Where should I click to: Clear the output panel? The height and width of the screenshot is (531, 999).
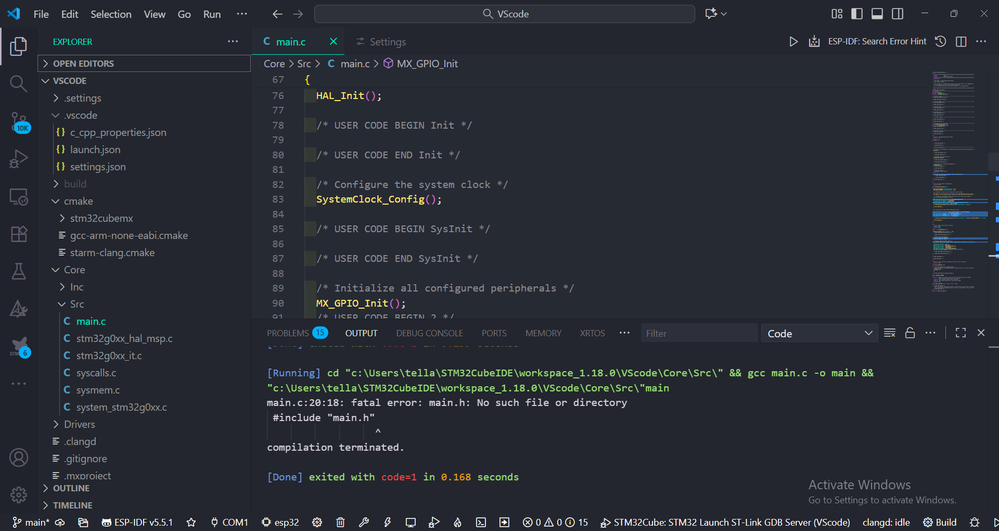click(889, 333)
